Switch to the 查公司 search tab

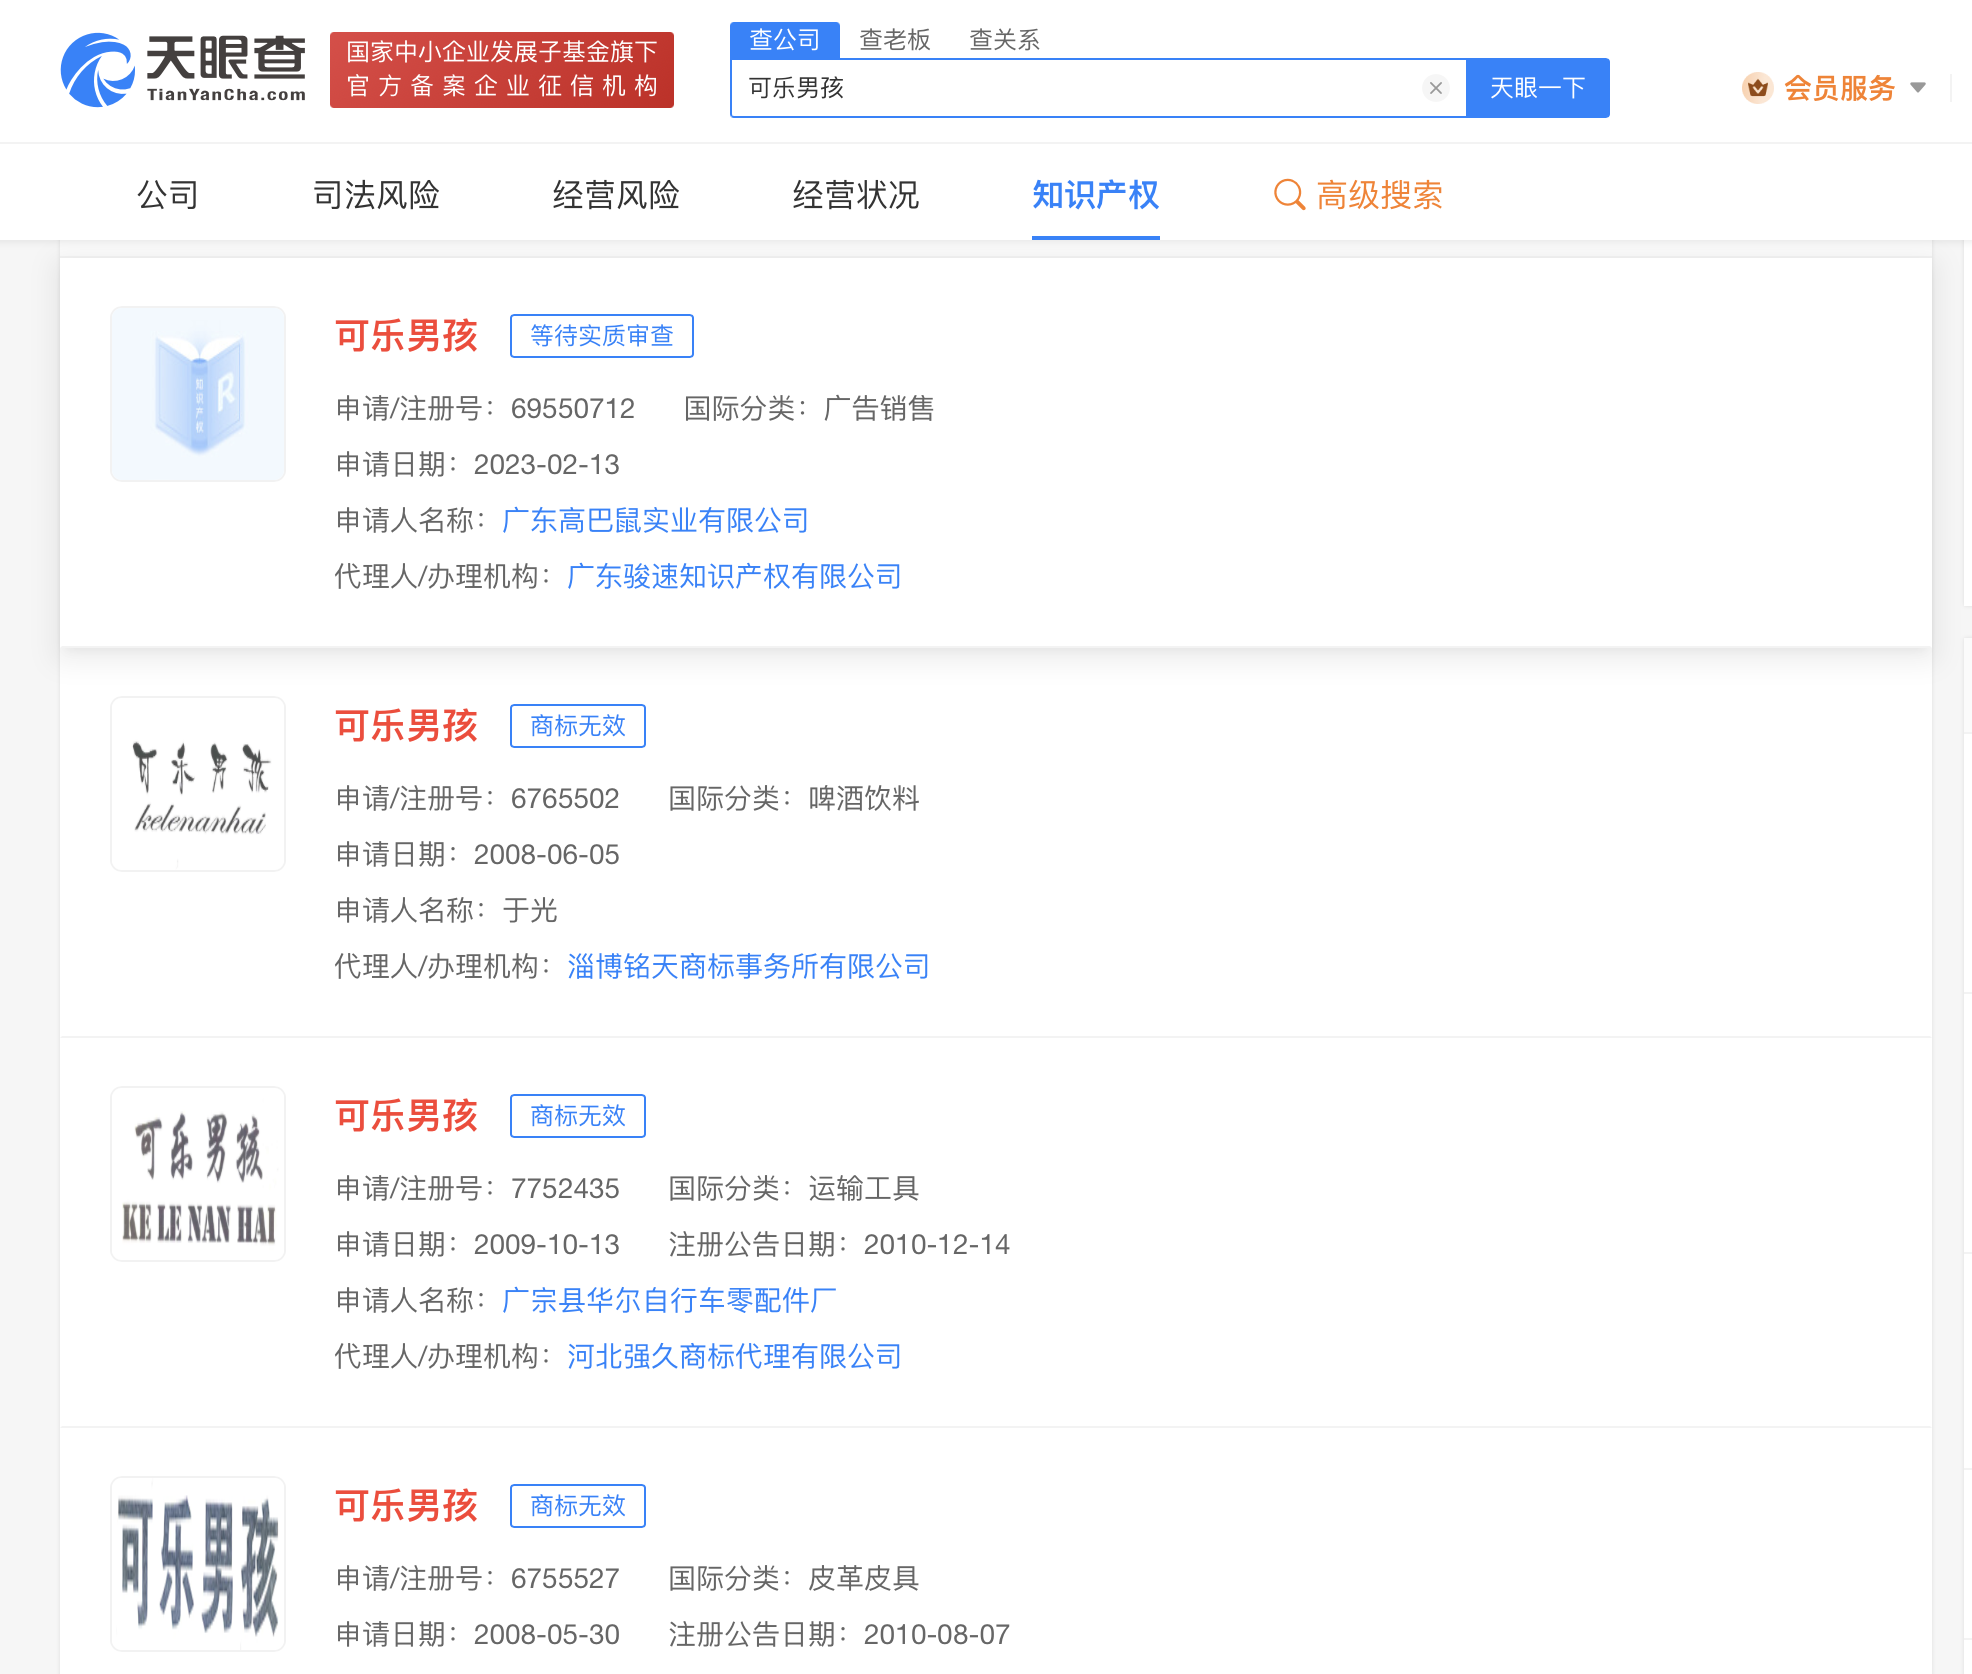click(785, 39)
